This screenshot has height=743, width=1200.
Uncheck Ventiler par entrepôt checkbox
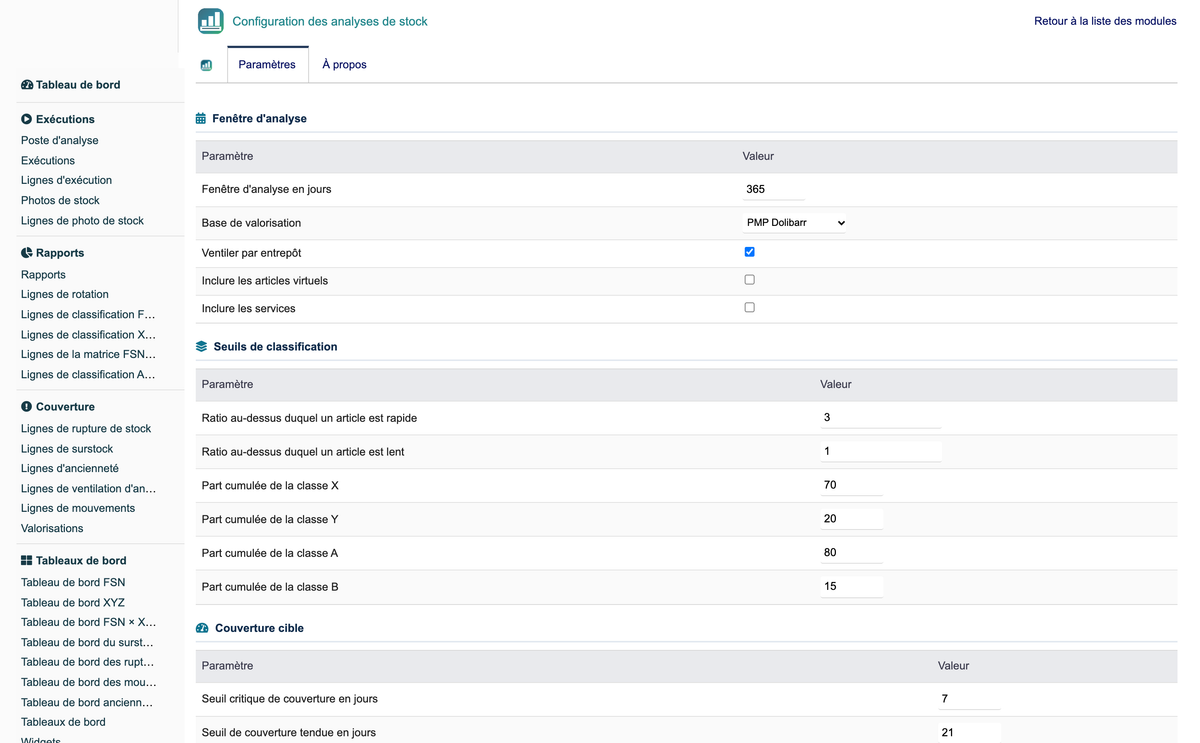[x=749, y=252]
